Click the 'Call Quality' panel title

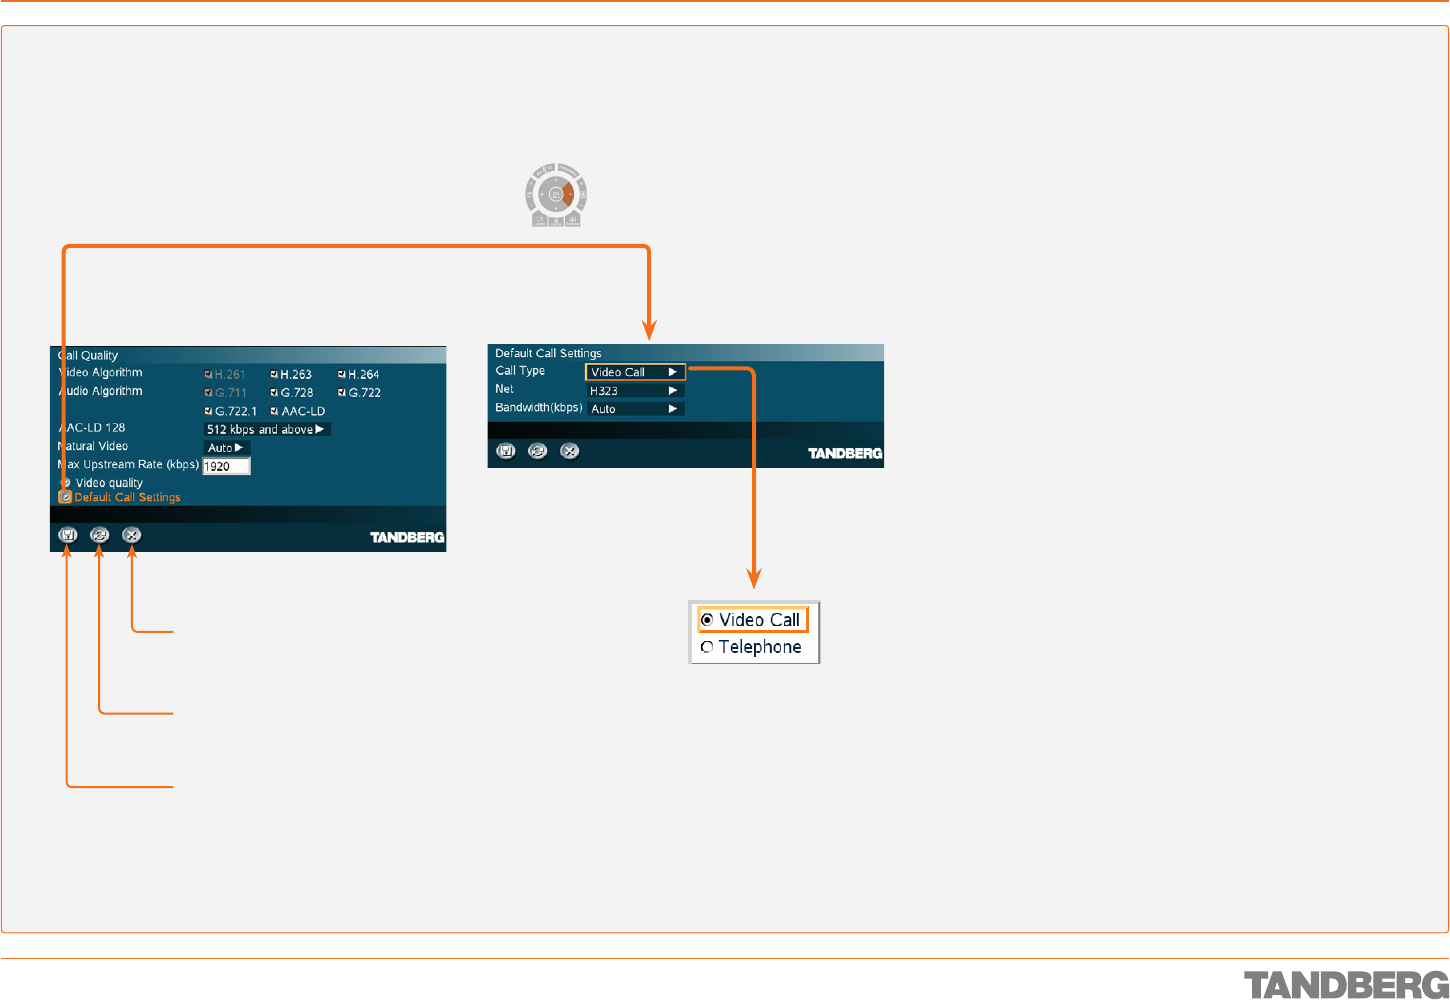88,355
